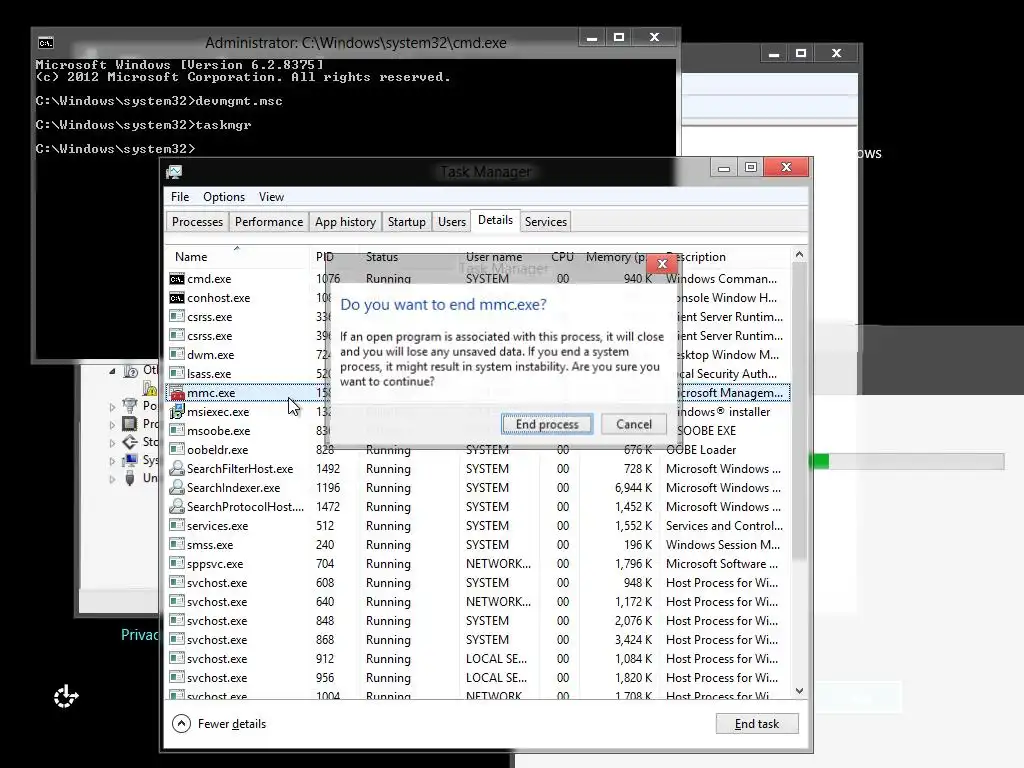Screen dimensions: 1024x768
Task: Click the Ease of Access icon on desktop
Action: 65,696
